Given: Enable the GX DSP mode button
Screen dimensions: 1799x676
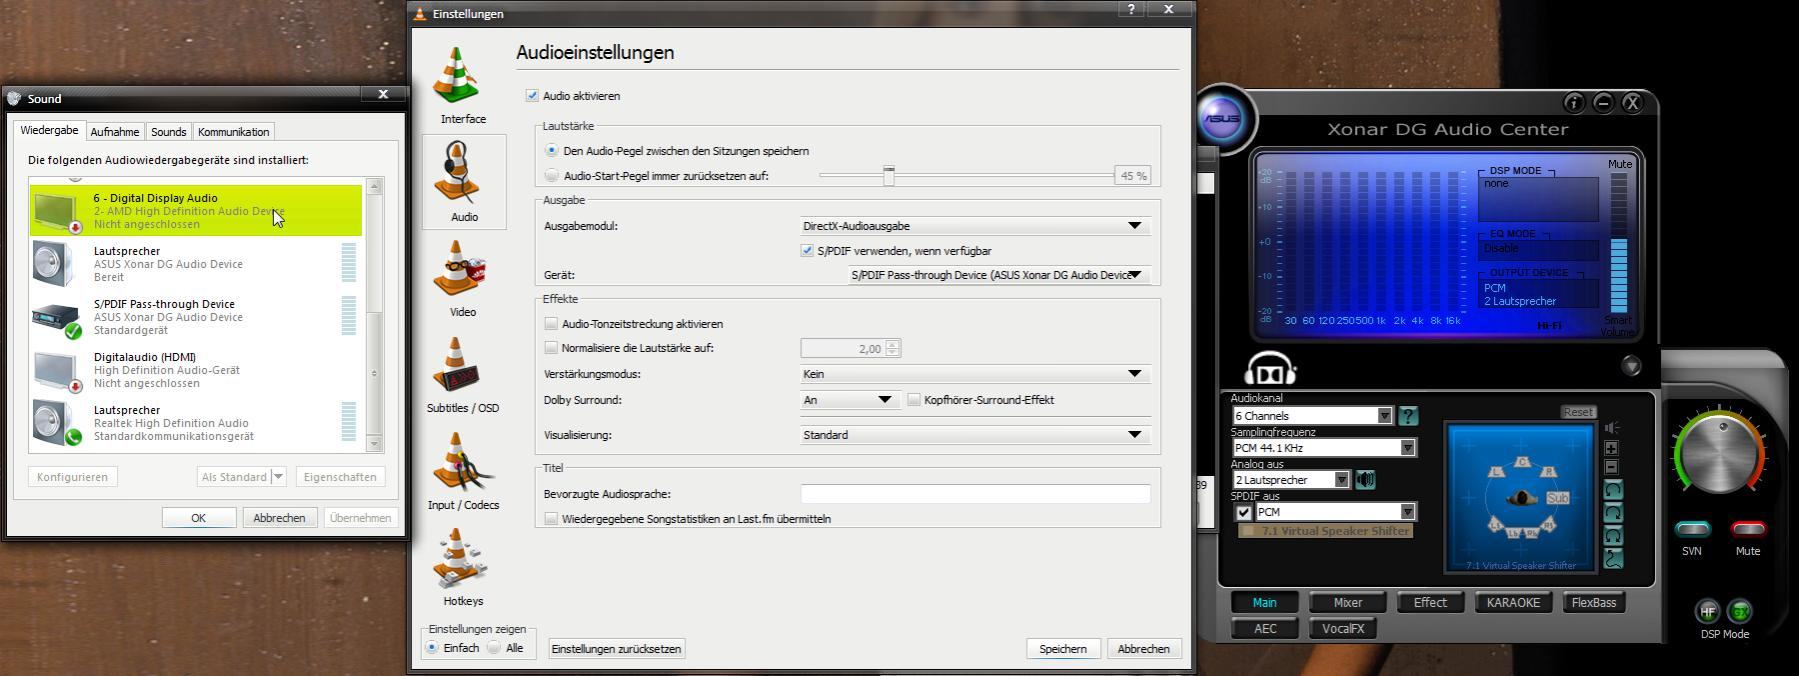Looking at the screenshot, I should point(1740,611).
